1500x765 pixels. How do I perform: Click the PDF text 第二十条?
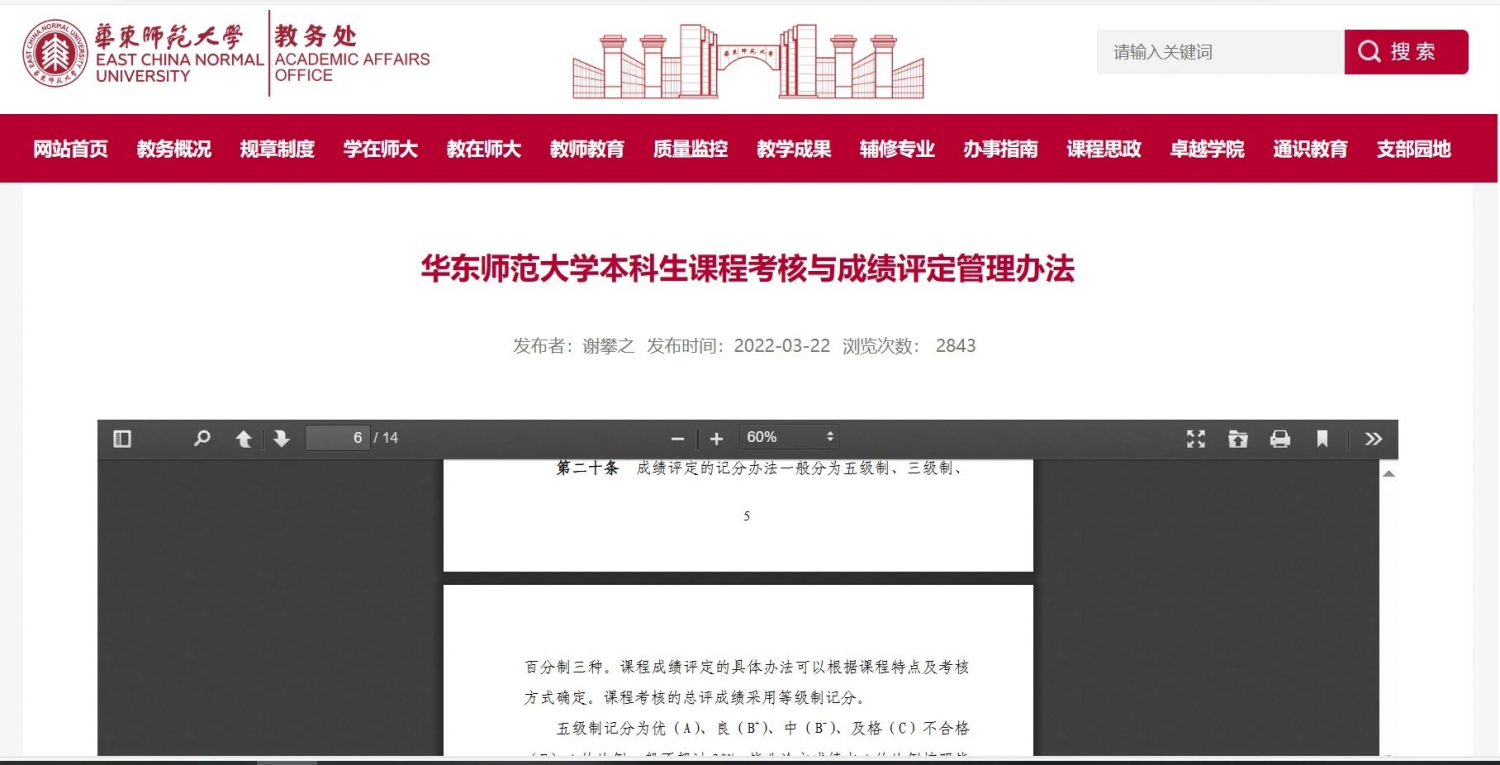tap(588, 468)
